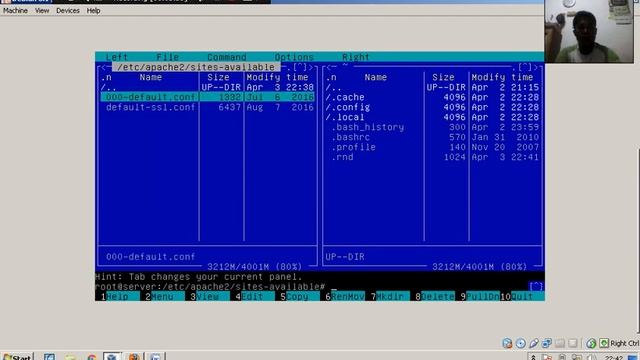
Task: Click the USB devices icon in VirtualBox status bar
Action: pyautogui.click(x=533, y=343)
